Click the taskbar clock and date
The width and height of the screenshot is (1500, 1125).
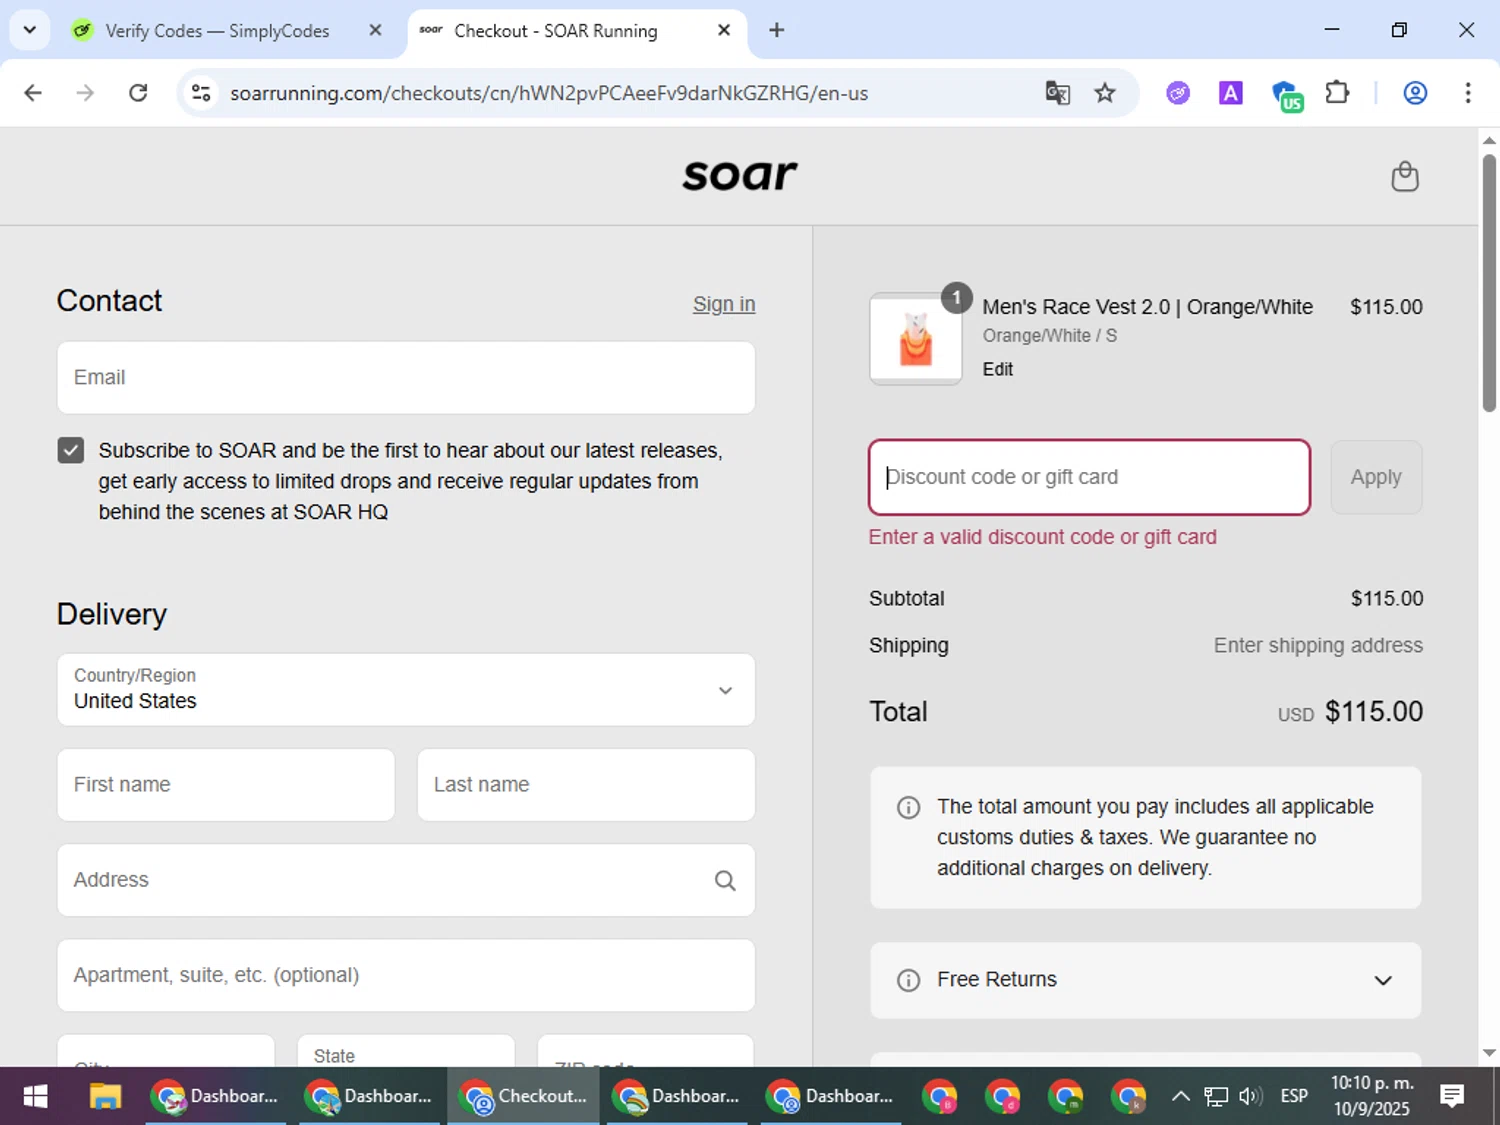[x=1372, y=1096]
